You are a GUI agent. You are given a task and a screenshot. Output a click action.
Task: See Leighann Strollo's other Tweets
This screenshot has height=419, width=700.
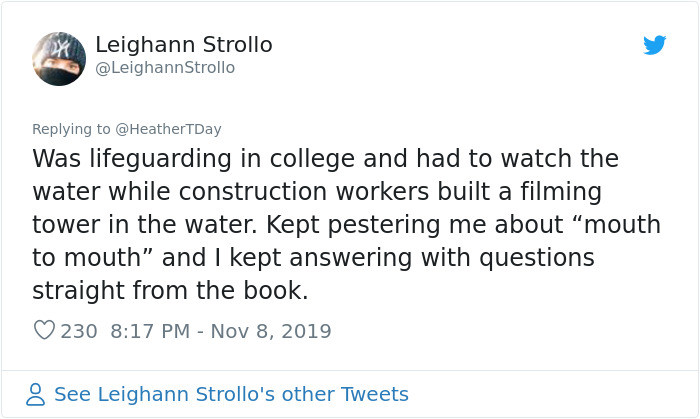231,394
